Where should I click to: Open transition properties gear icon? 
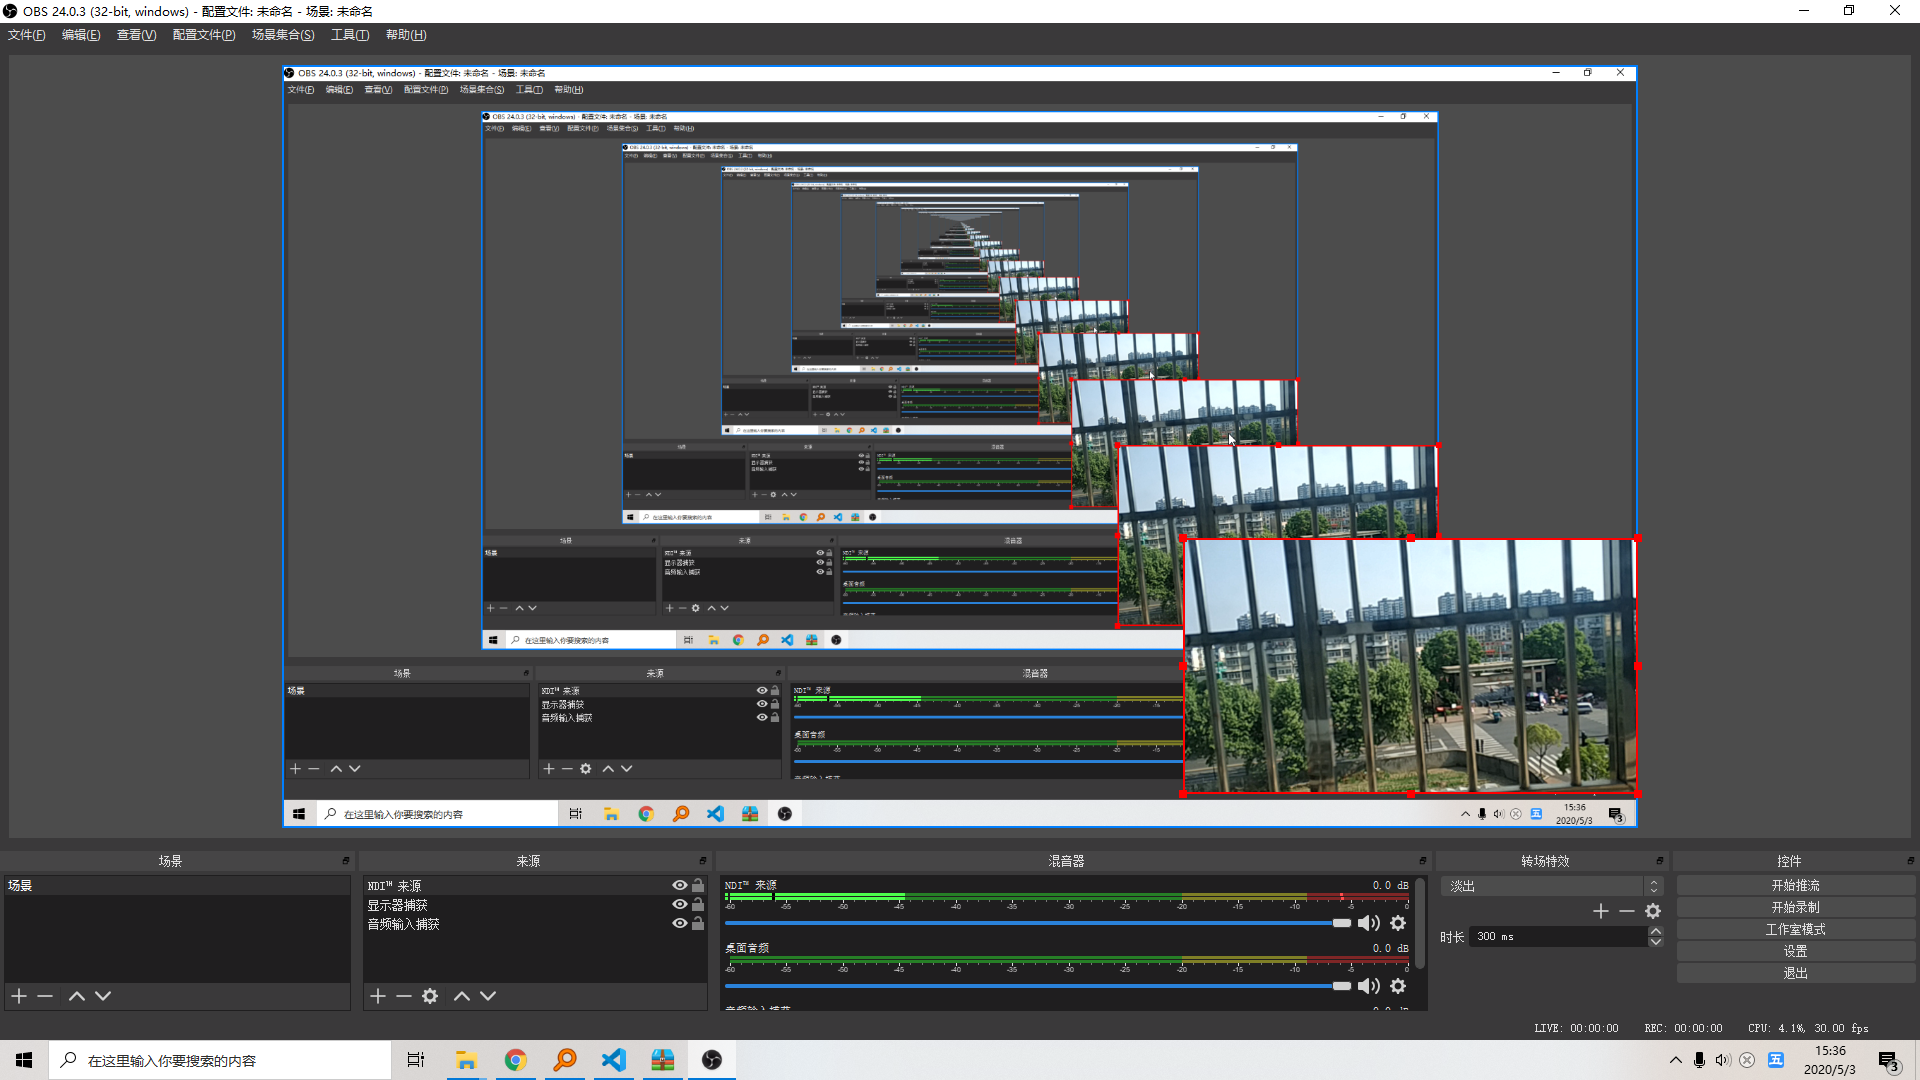(1653, 911)
